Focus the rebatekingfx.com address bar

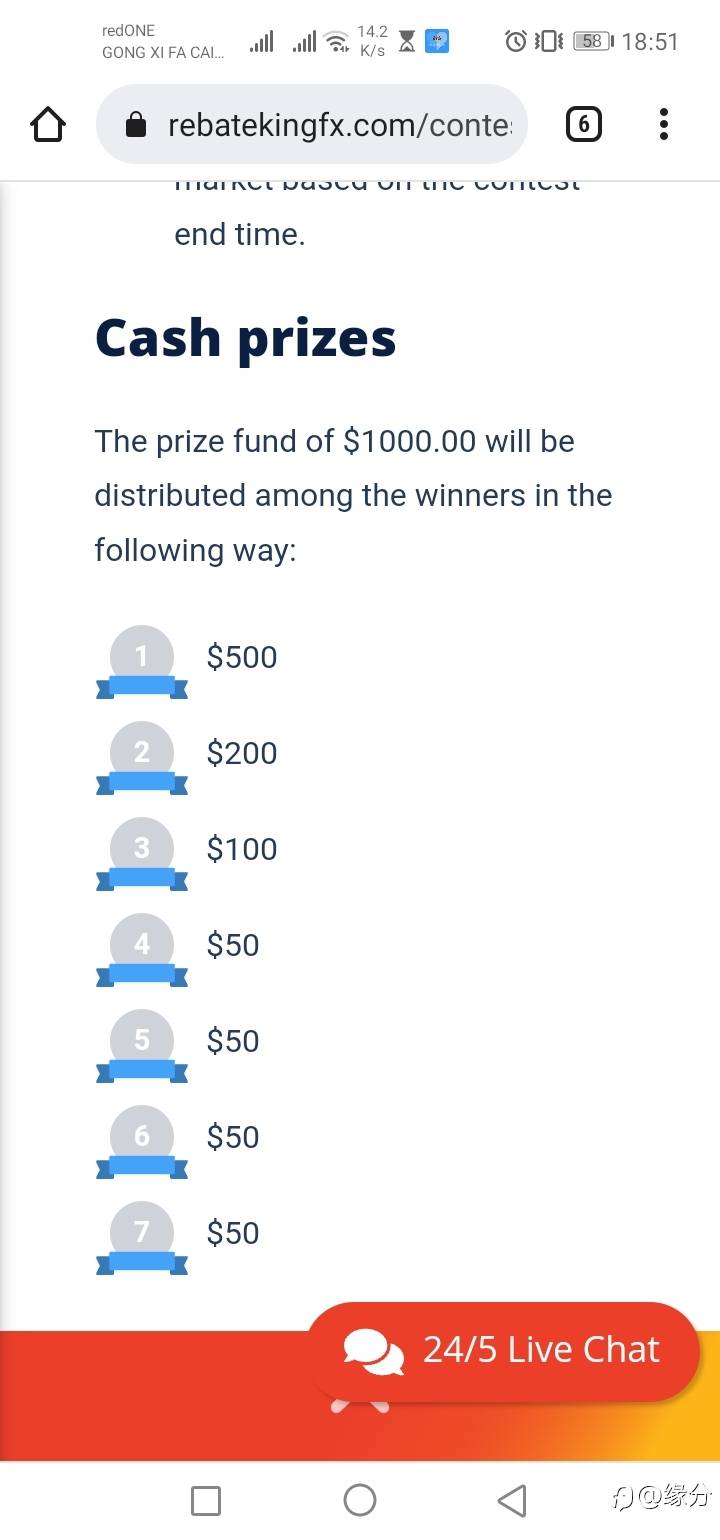coord(312,125)
